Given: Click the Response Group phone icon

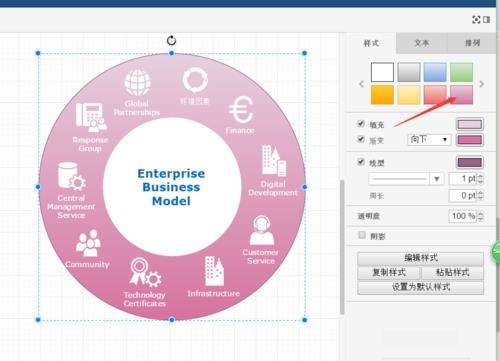Looking at the screenshot, I should 91,117.
